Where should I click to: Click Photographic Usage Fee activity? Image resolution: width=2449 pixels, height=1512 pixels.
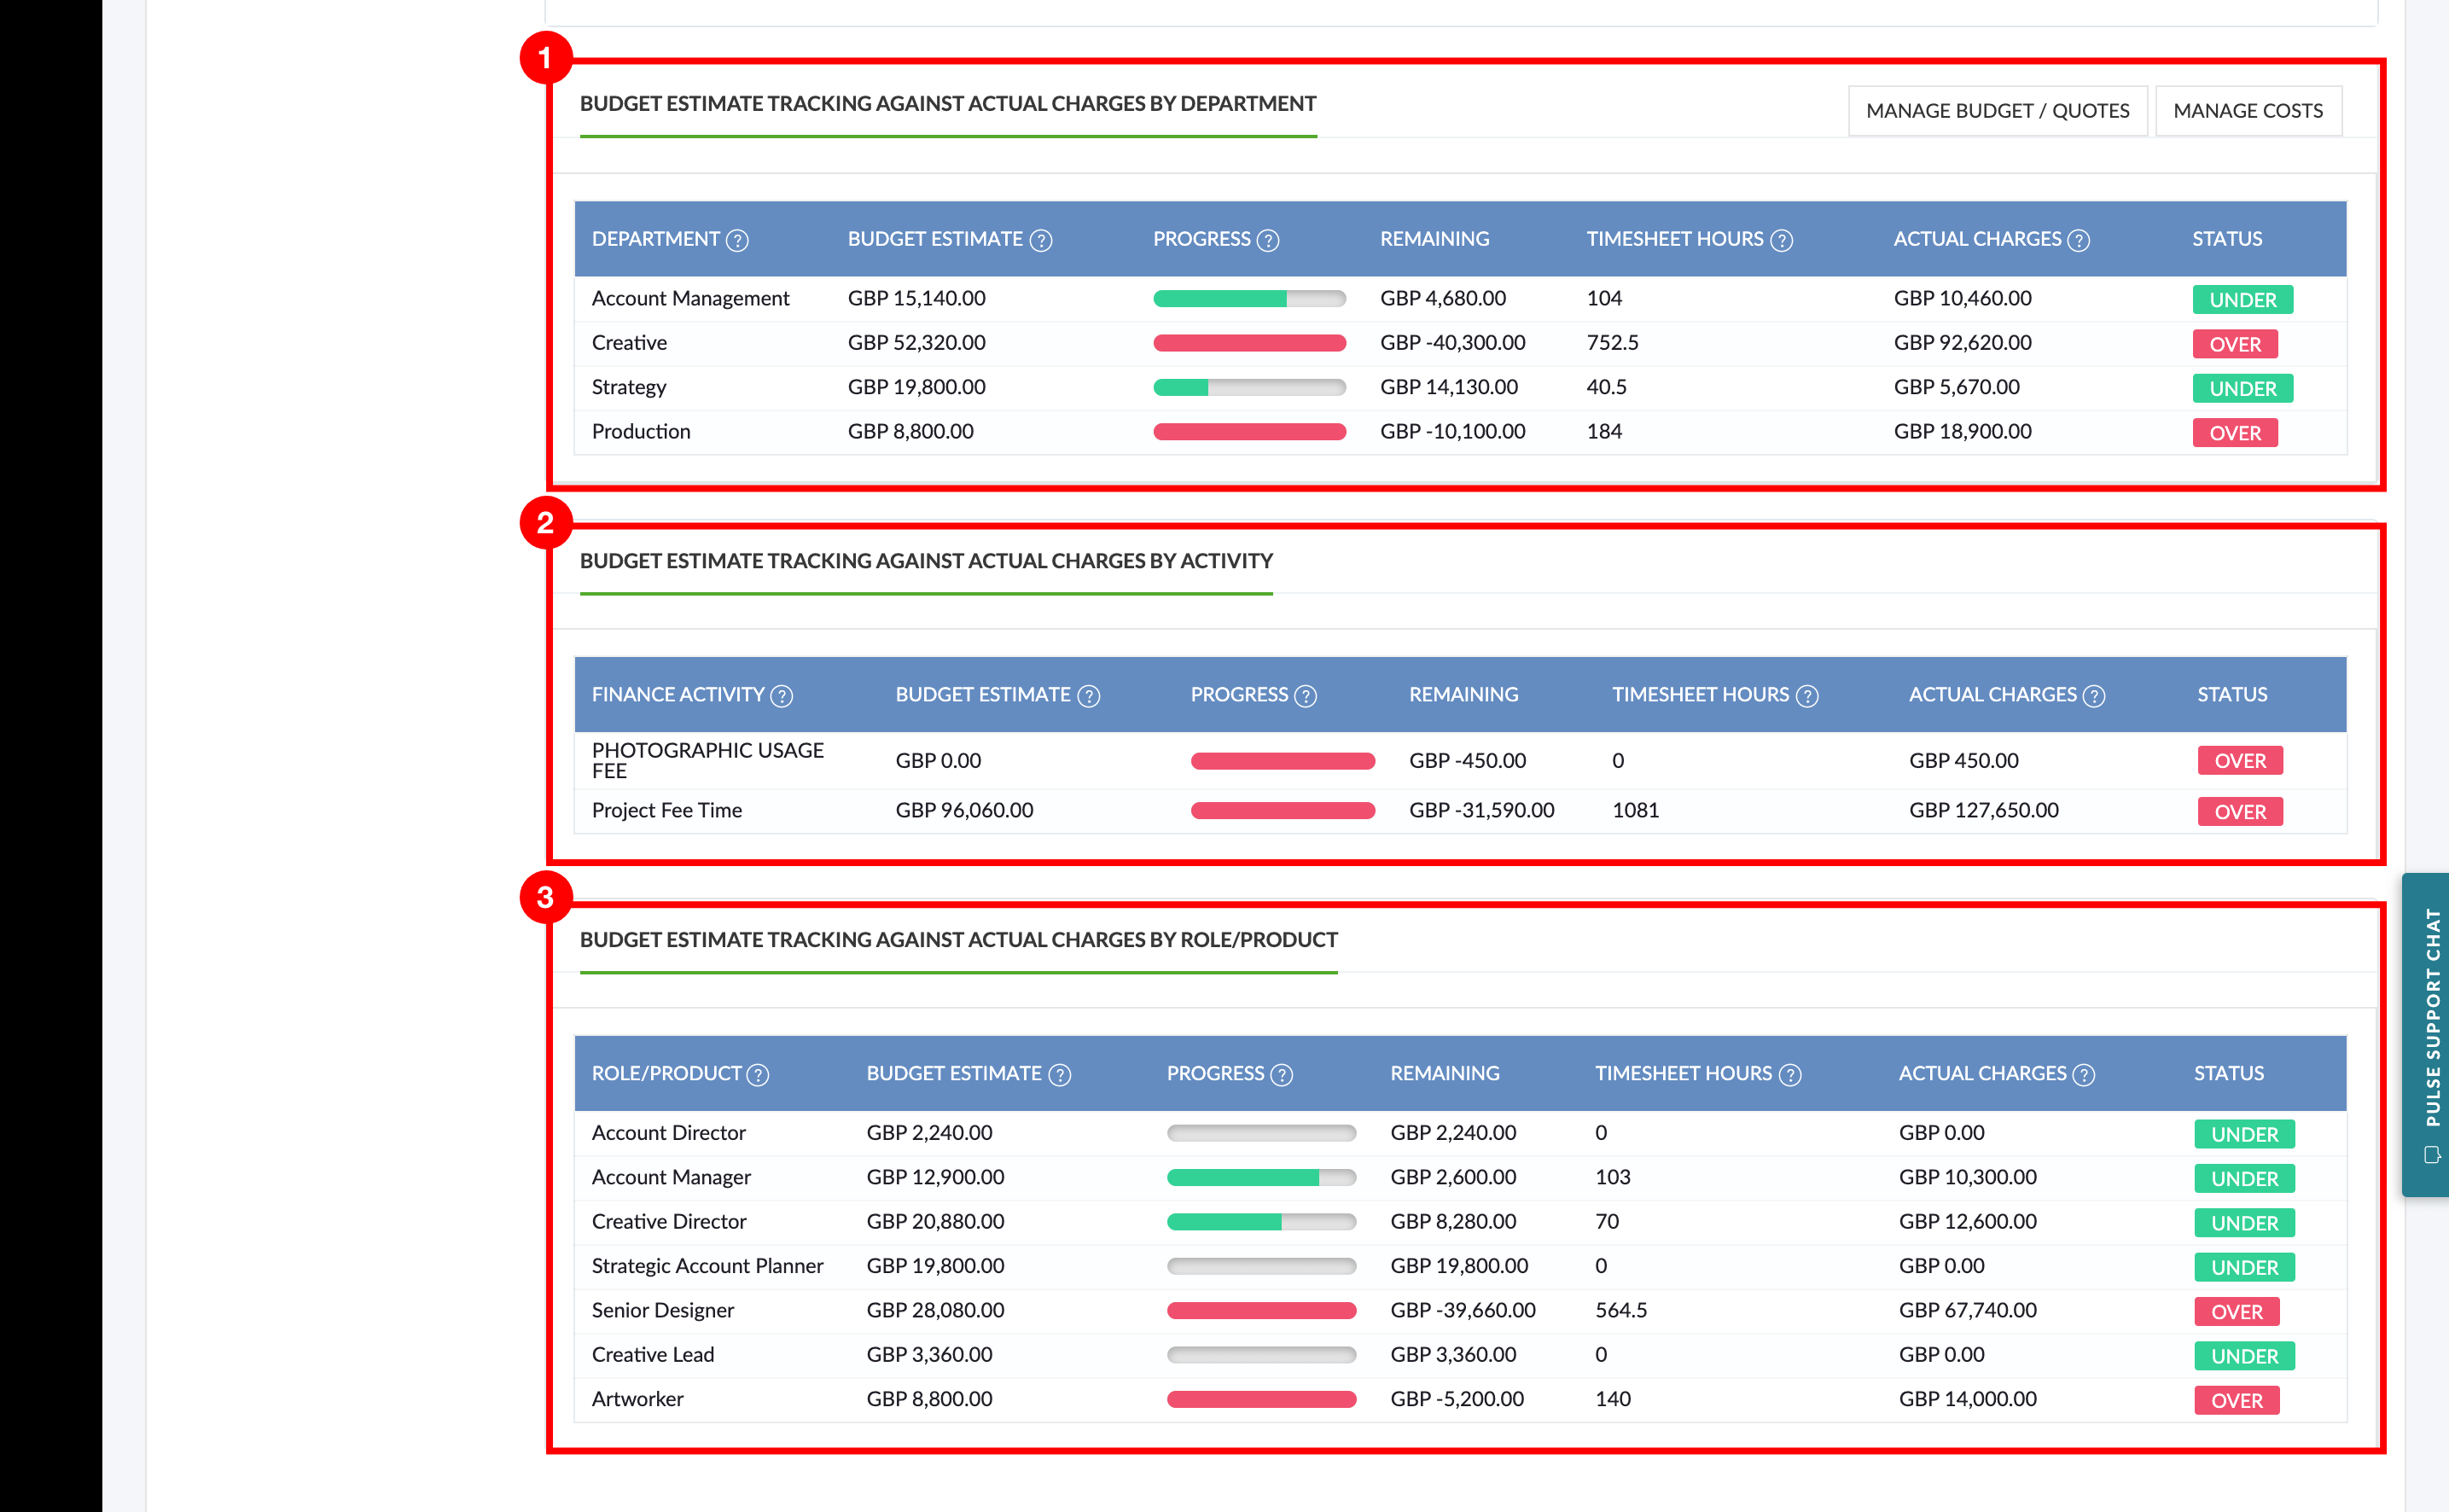(x=708, y=760)
